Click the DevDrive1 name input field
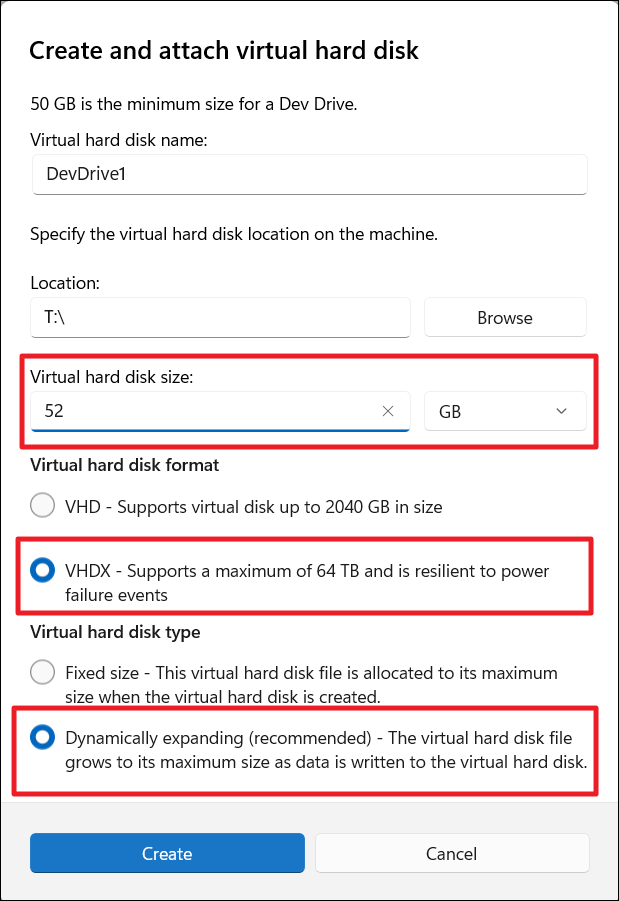 pyautogui.click(x=309, y=174)
